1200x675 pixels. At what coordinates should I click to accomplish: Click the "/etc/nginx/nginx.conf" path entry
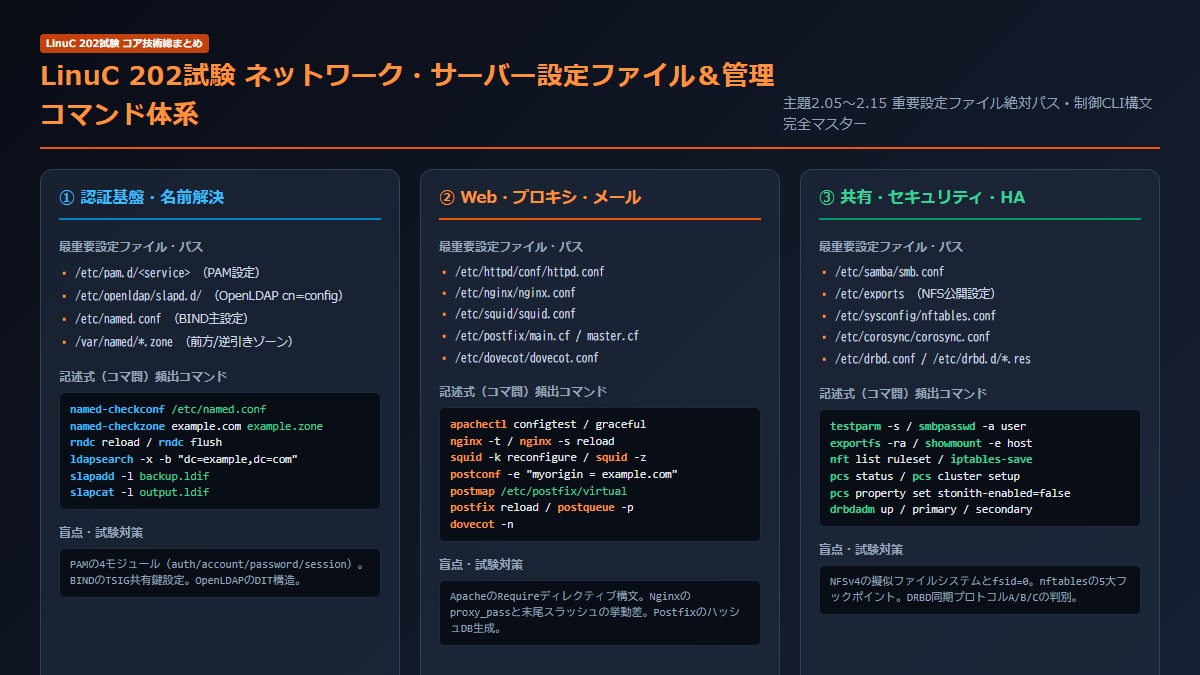[x=515, y=293]
